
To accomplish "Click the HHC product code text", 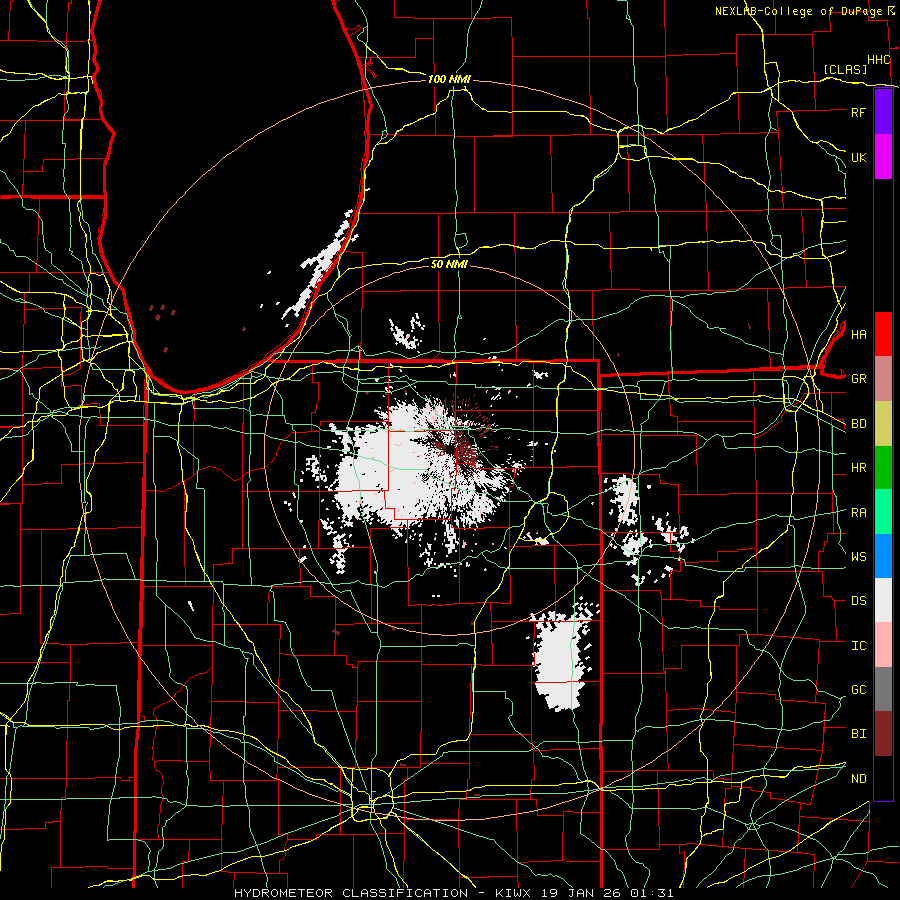I will pyautogui.click(x=878, y=60).
